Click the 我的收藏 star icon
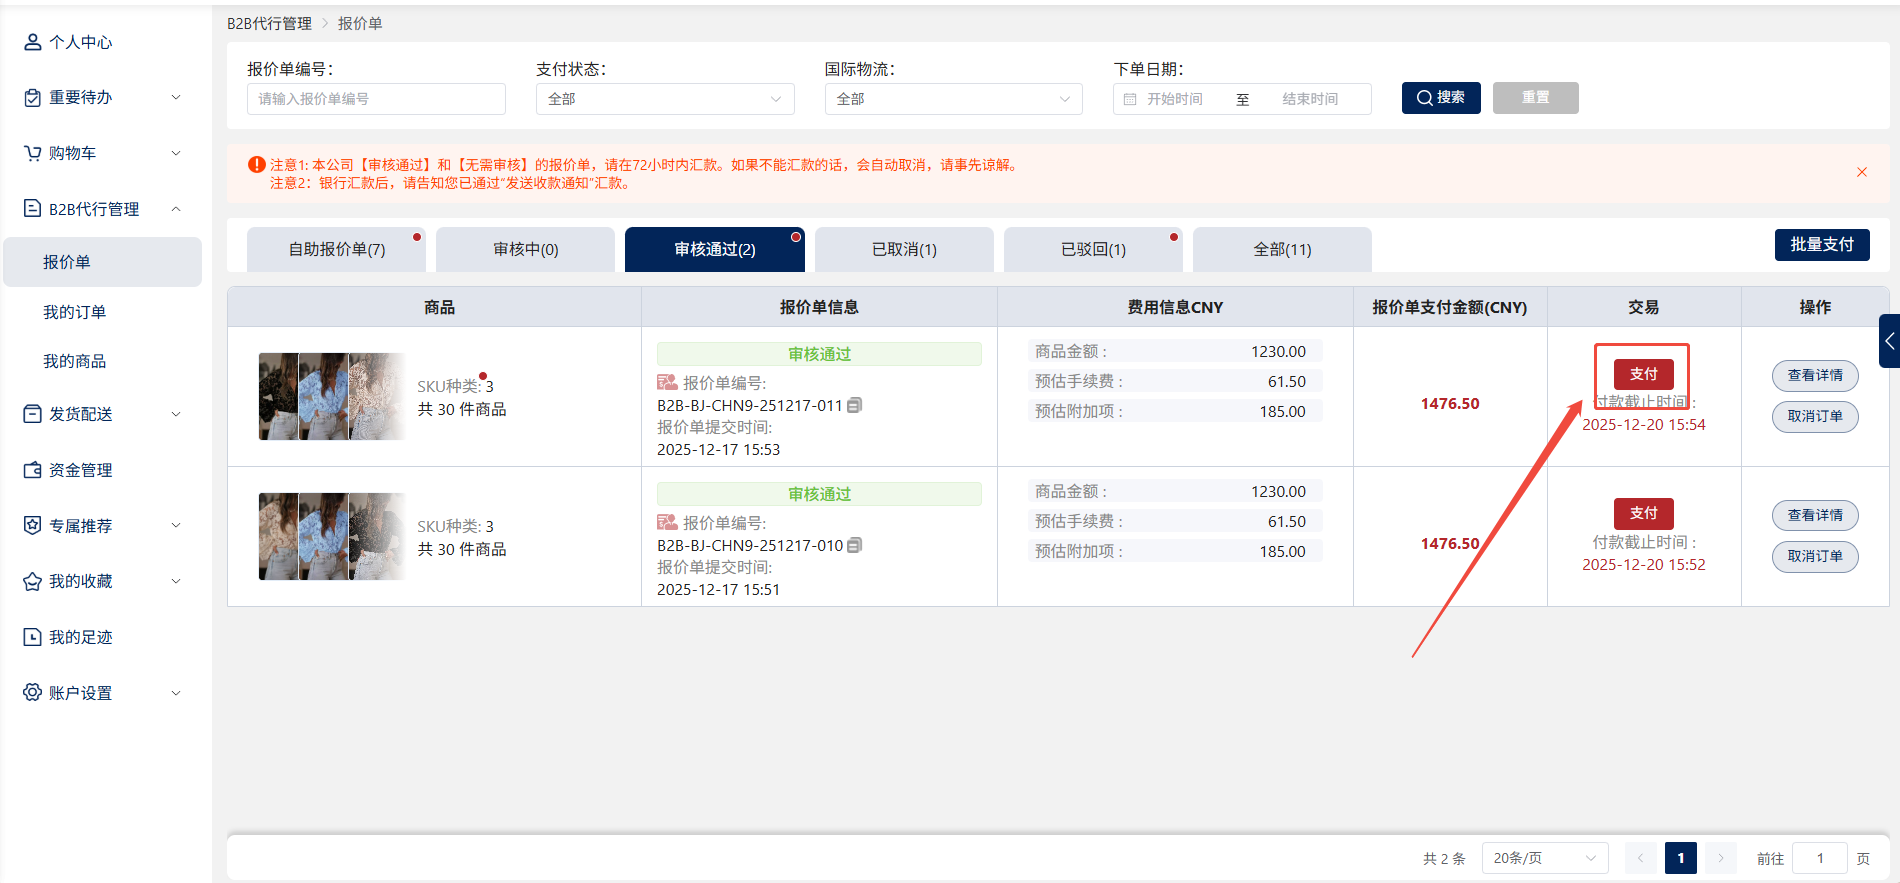1900x883 pixels. pyautogui.click(x=33, y=581)
